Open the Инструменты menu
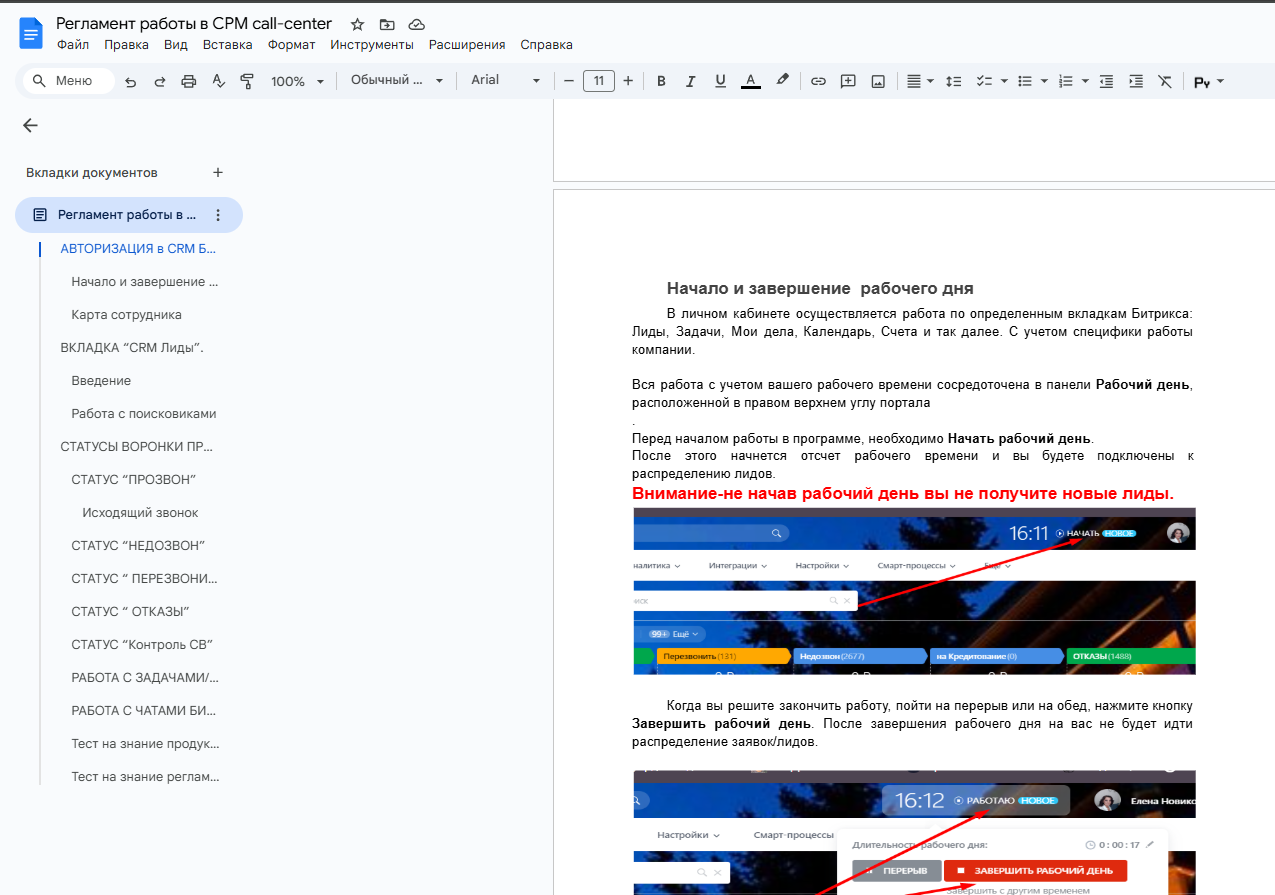The image size is (1275, 895). coord(372,45)
